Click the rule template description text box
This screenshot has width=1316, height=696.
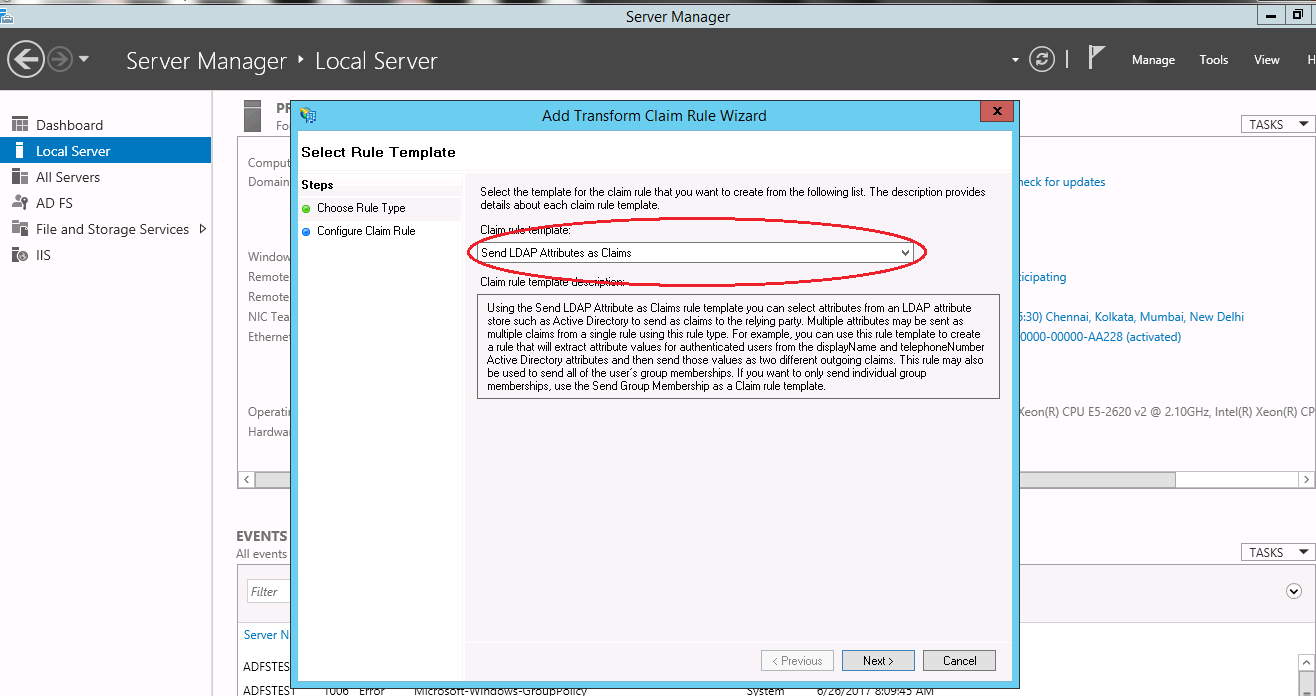click(738, 345)
